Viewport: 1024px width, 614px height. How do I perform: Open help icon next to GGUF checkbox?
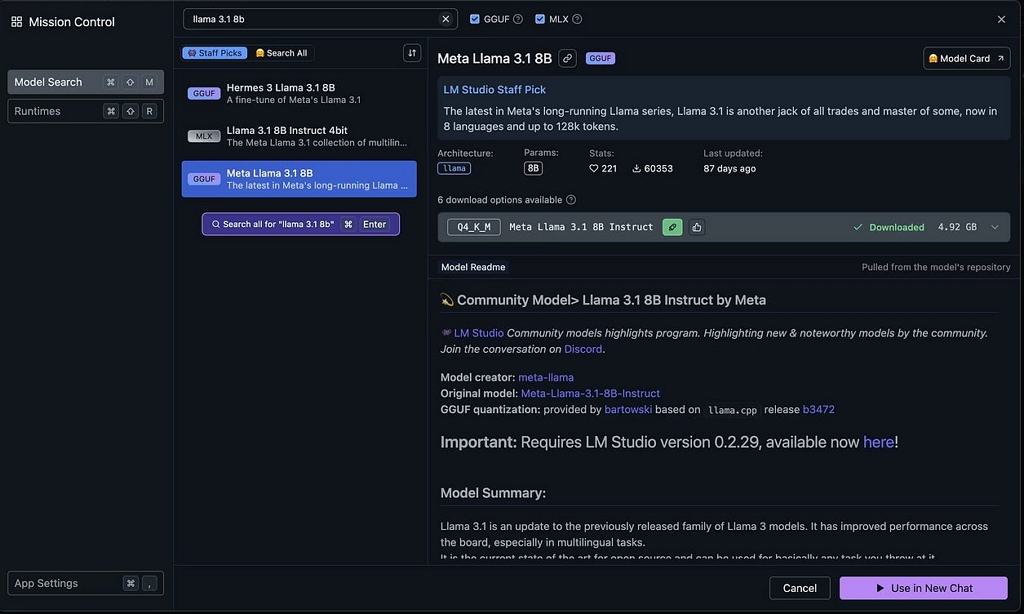tap(518, 19)
